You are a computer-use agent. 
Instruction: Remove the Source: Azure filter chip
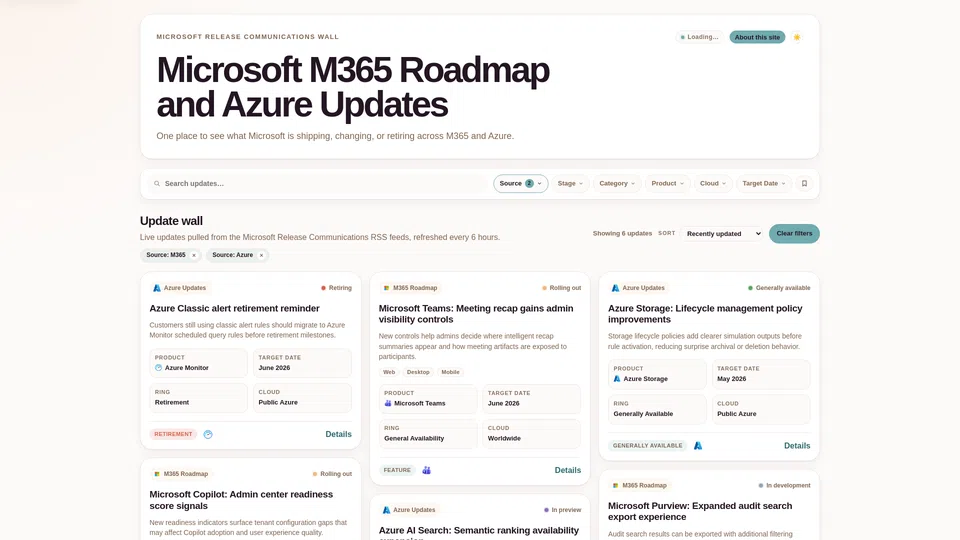pos(261,255)
